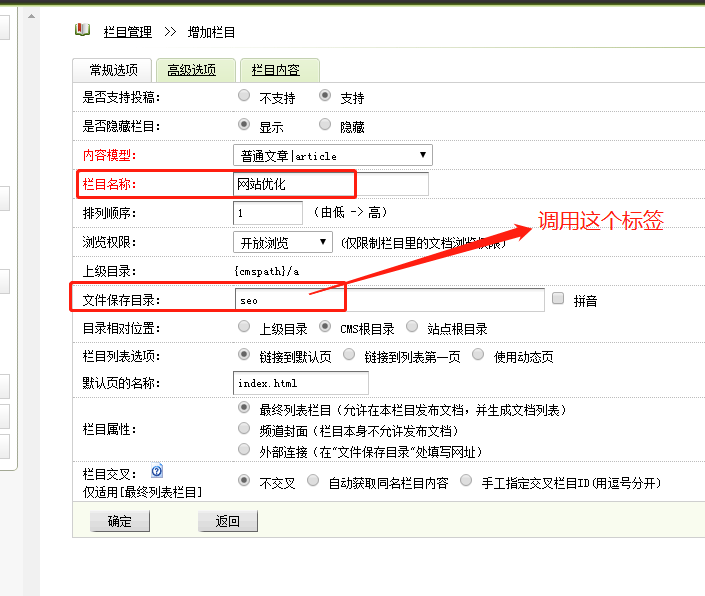Click the 栏目名称 input field

point(330,184)
